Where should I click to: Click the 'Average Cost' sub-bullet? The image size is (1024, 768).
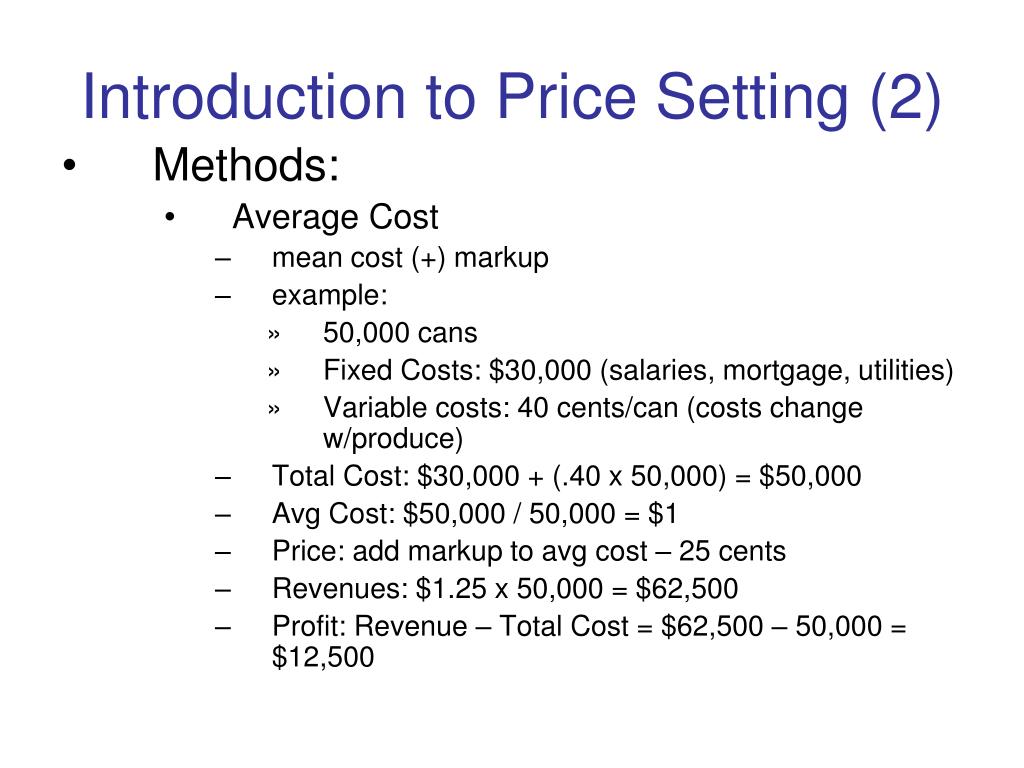335,217
